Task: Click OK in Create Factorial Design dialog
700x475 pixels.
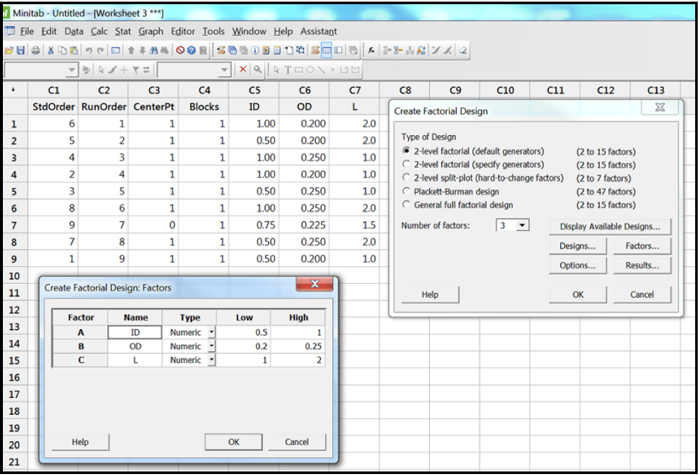Action: pos(578,295)
